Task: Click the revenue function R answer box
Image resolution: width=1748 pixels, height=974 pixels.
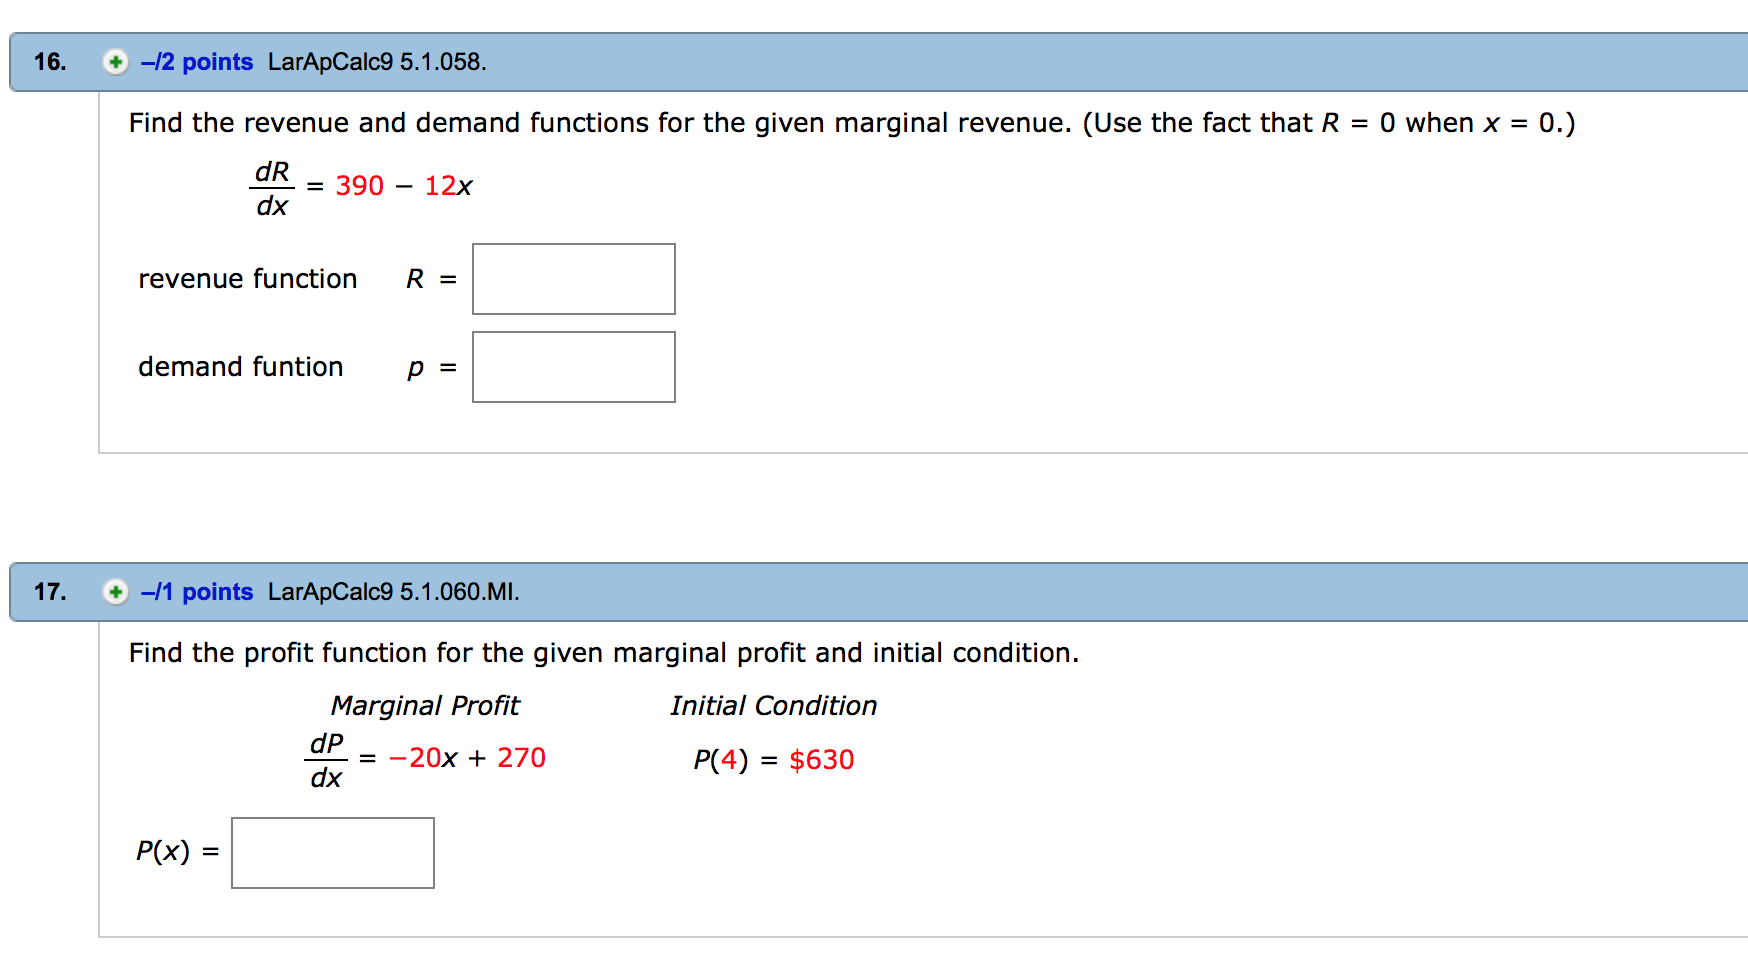Action: click(572, 279)
